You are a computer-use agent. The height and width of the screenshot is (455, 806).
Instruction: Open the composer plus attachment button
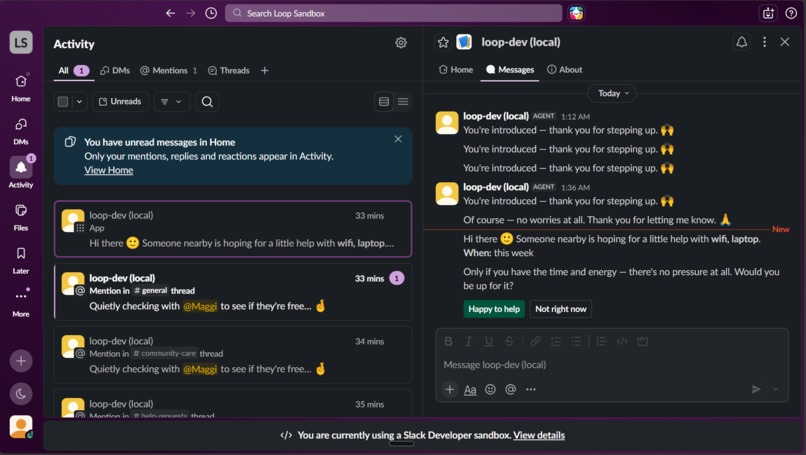tap(449, 389)
